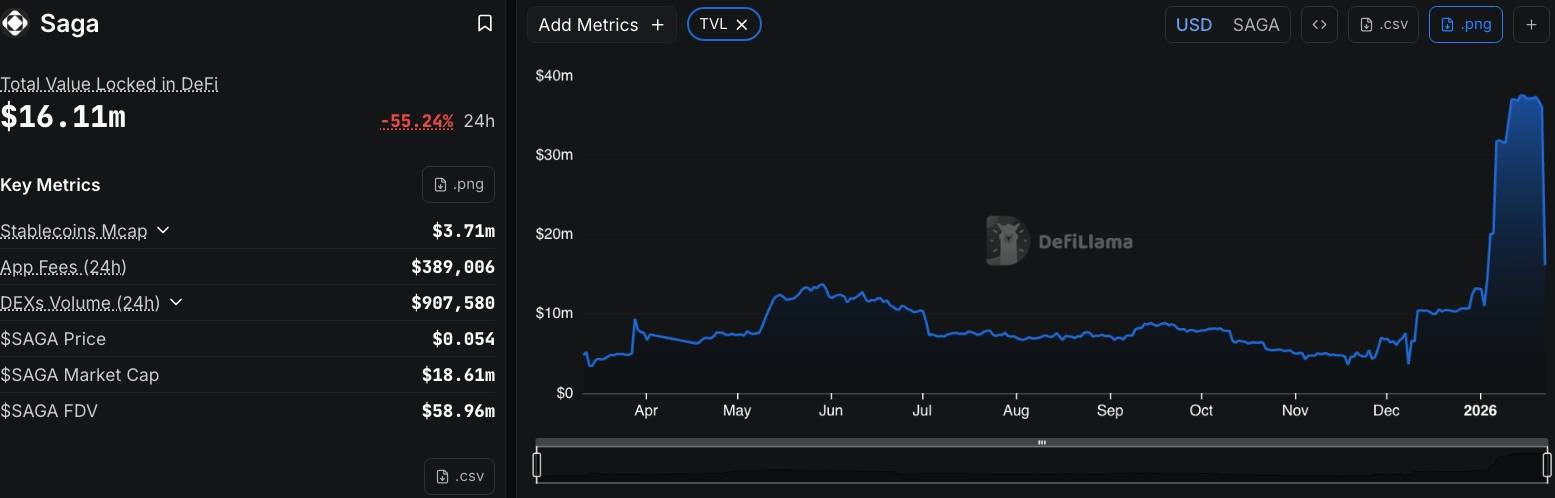The image size is (1555, 498).
Task: Download chart data as .csv
Action: tap(1383, 25)
